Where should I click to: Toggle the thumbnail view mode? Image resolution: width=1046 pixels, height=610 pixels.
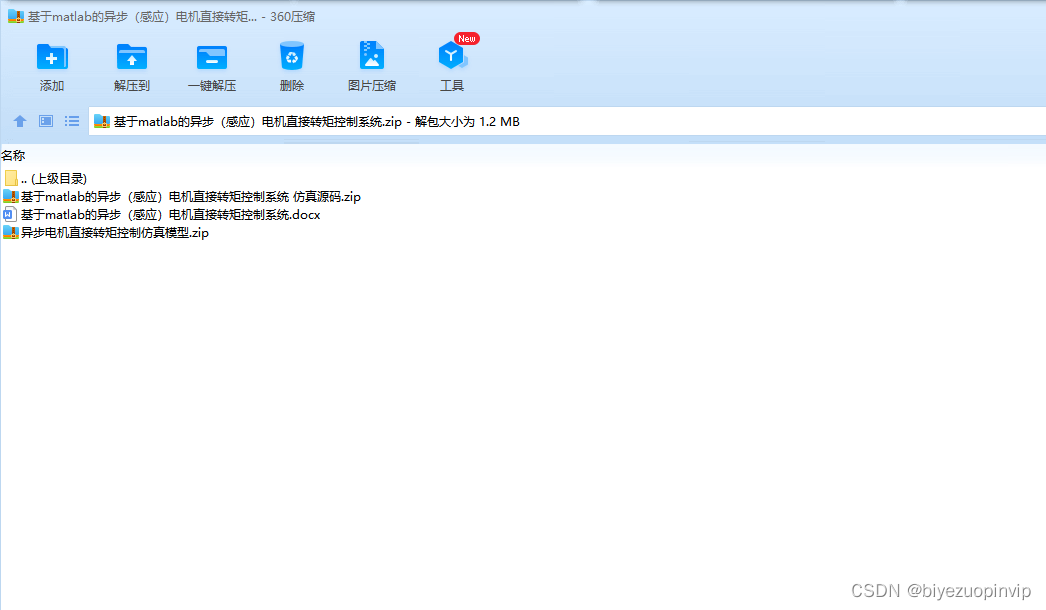tap(45, 120)
